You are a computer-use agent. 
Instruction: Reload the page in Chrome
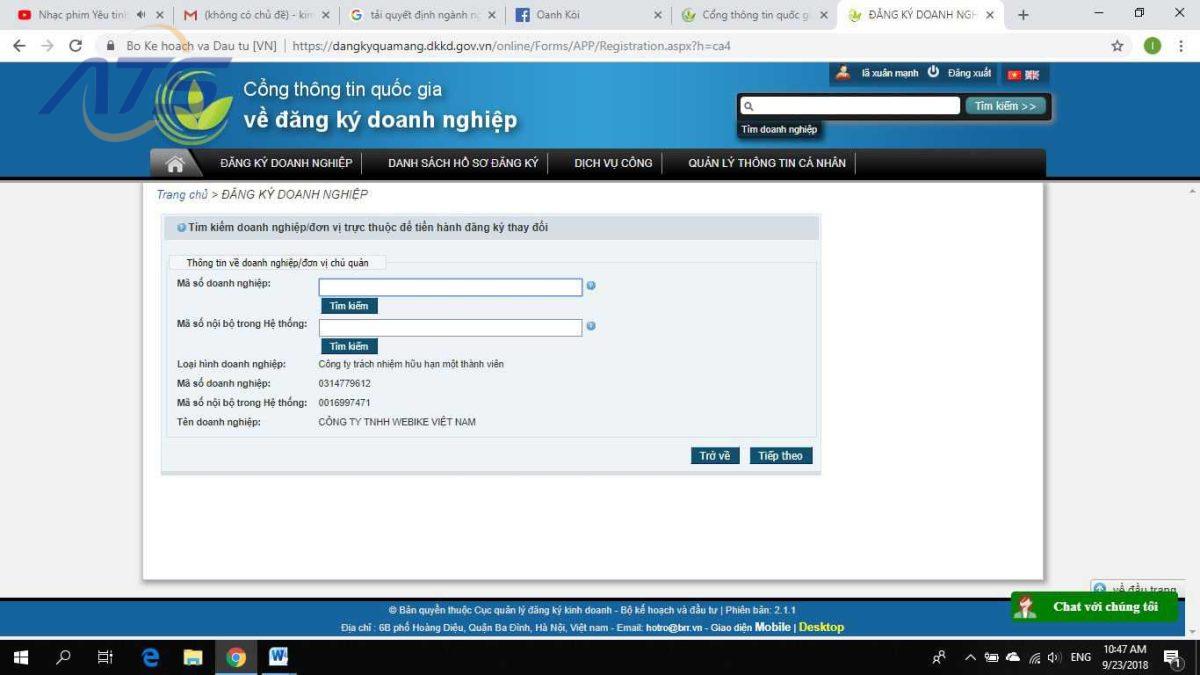75,46
